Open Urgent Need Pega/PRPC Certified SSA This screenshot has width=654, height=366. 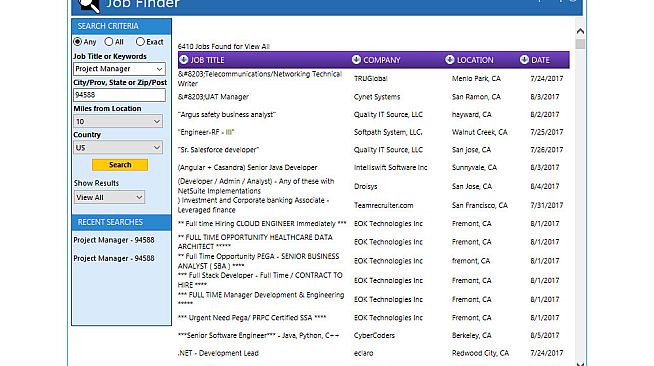coord(252,318)
